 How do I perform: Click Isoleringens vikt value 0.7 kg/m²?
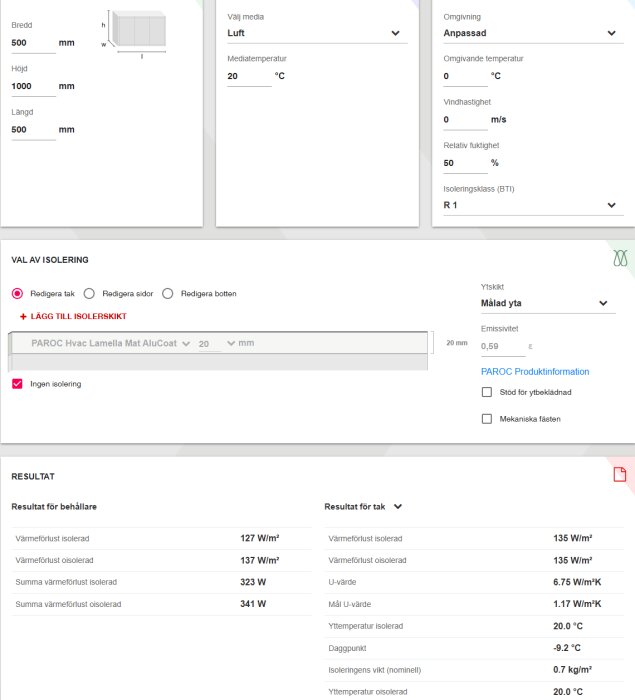[572, 670]
